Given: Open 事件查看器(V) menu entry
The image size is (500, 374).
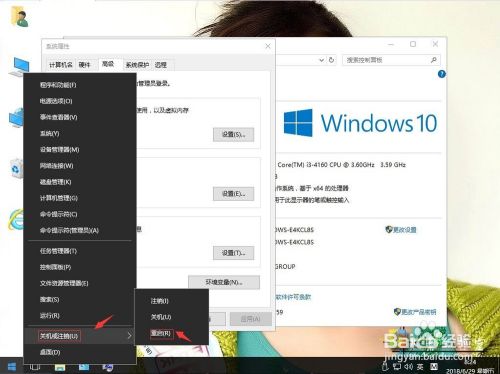Looking at the screenshot, I should 80,117.
